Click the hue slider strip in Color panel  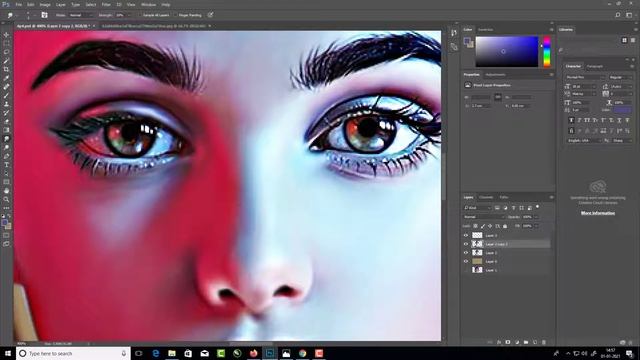tap(547, 51)
